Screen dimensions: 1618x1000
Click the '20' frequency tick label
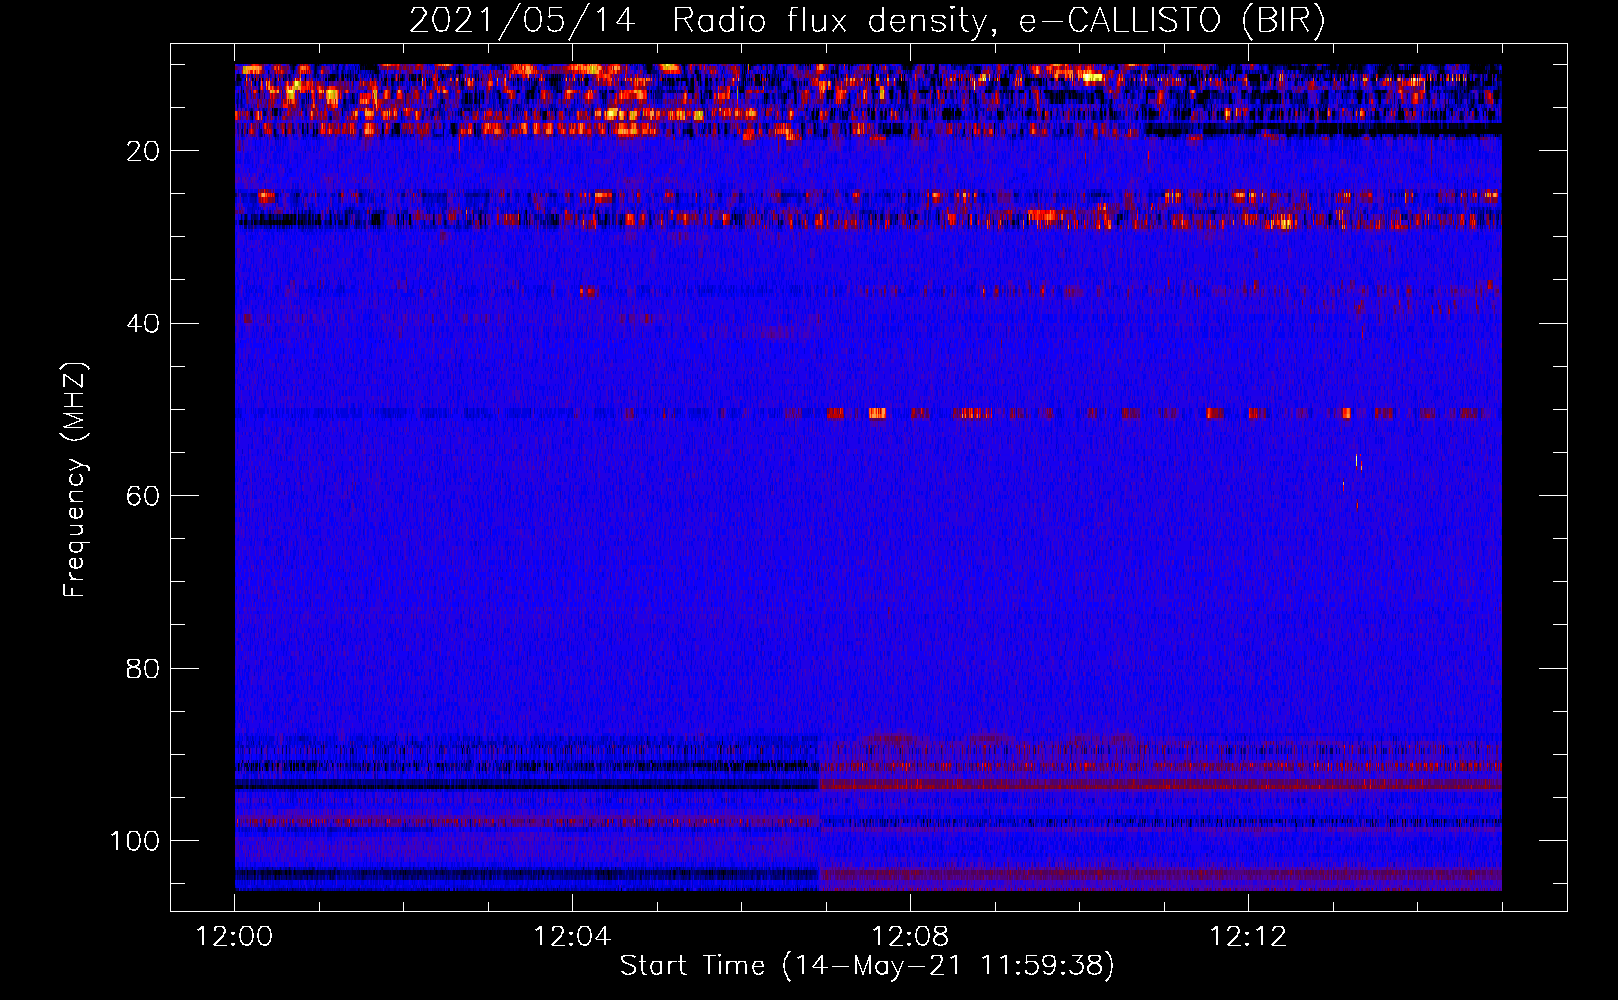pyautogui.click(x=144, y=151)
